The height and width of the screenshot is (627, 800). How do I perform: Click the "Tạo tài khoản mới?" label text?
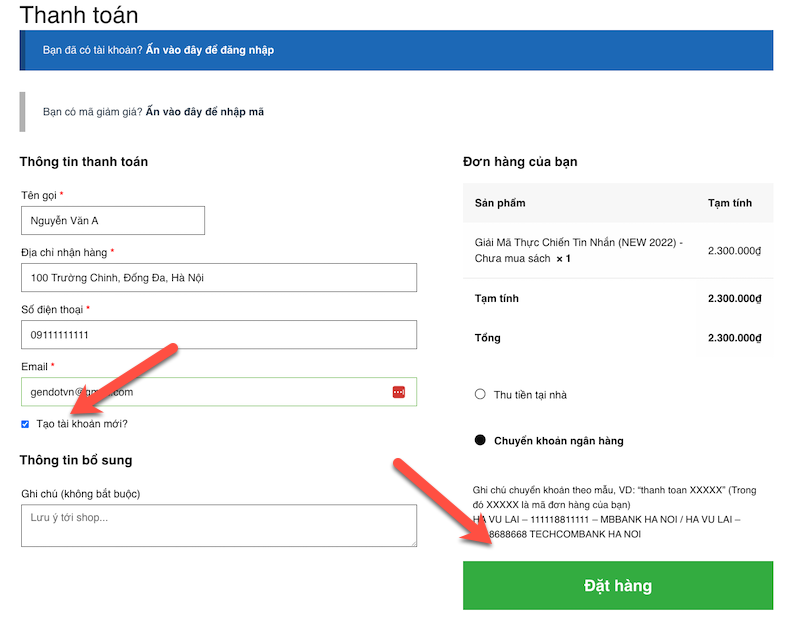click(82, 424)
